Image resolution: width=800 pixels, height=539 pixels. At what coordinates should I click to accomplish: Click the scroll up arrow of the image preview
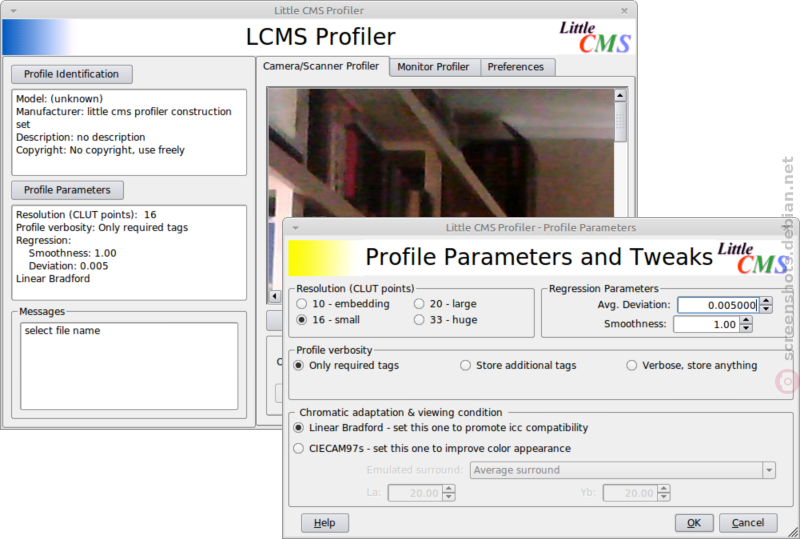620,95
